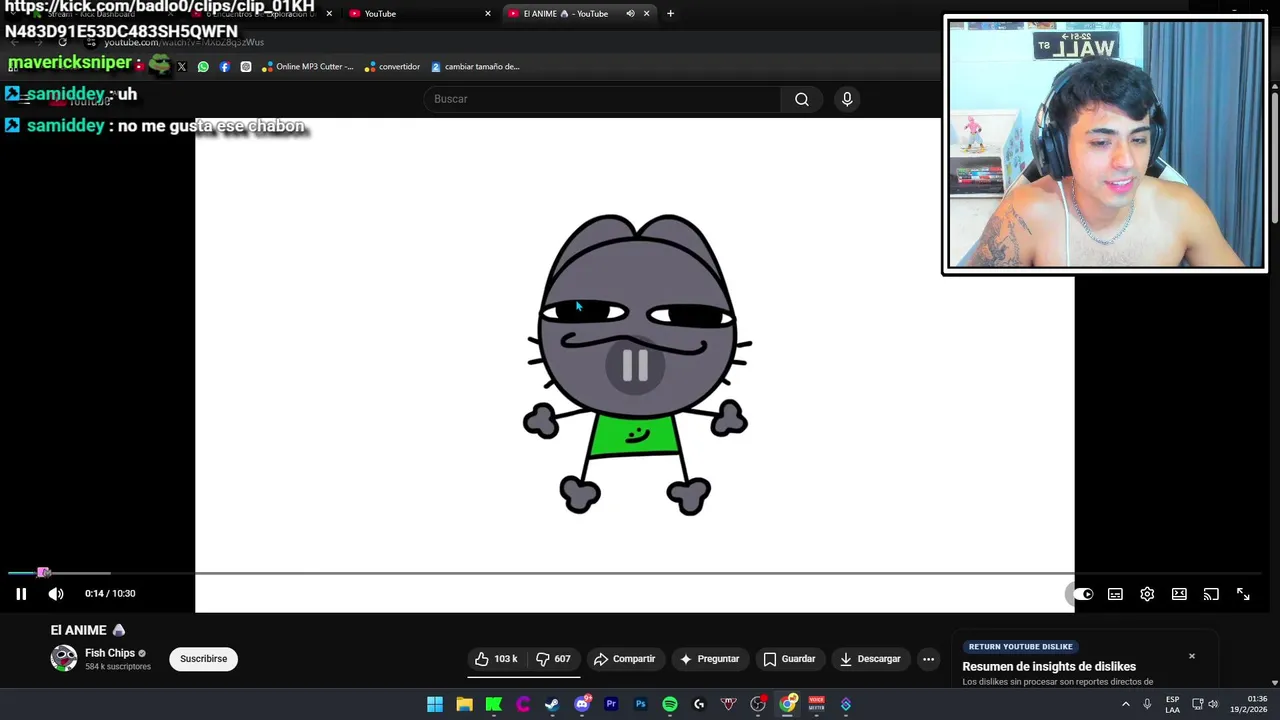Open the ESP LAA language selector

pyautogui.click(x=1172, y=704)
